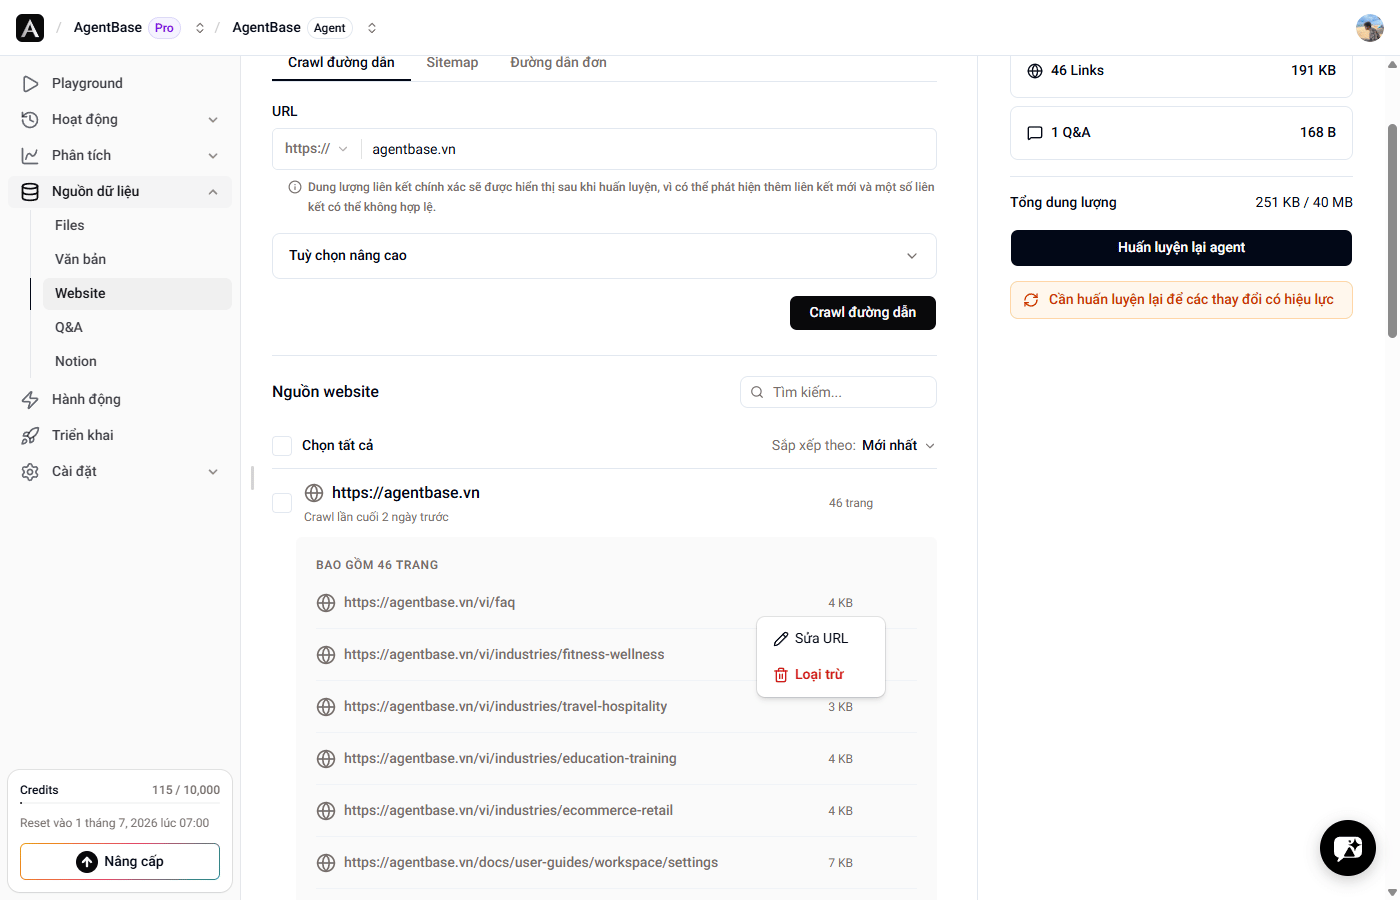
Task: Click the globe icon beside 46 Links
Action: tap(1035, 71)
